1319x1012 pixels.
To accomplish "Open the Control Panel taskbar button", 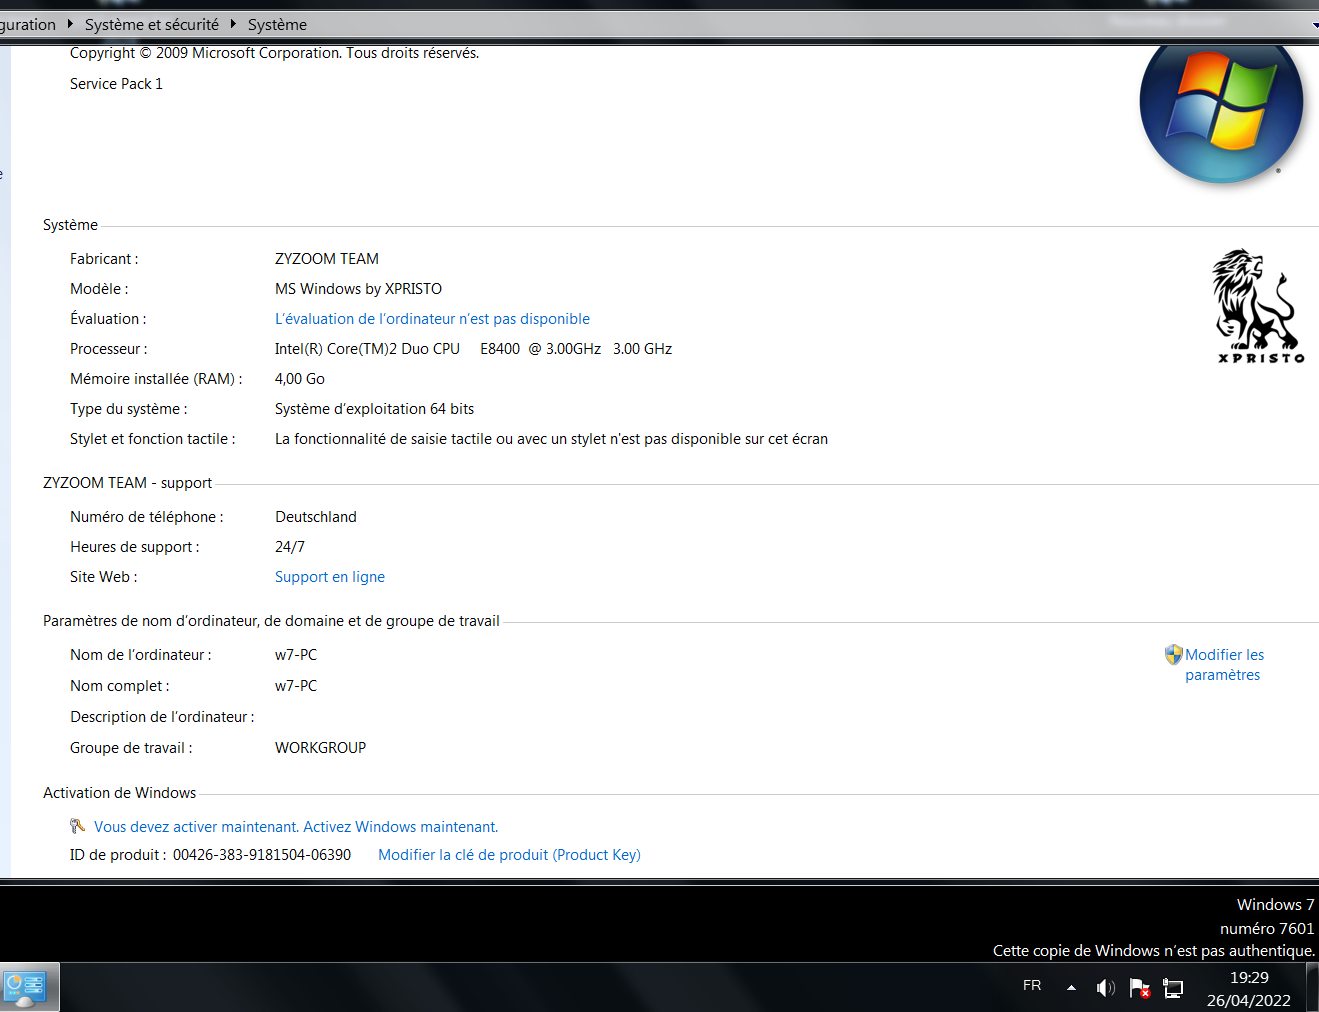I will click(29, 987).
